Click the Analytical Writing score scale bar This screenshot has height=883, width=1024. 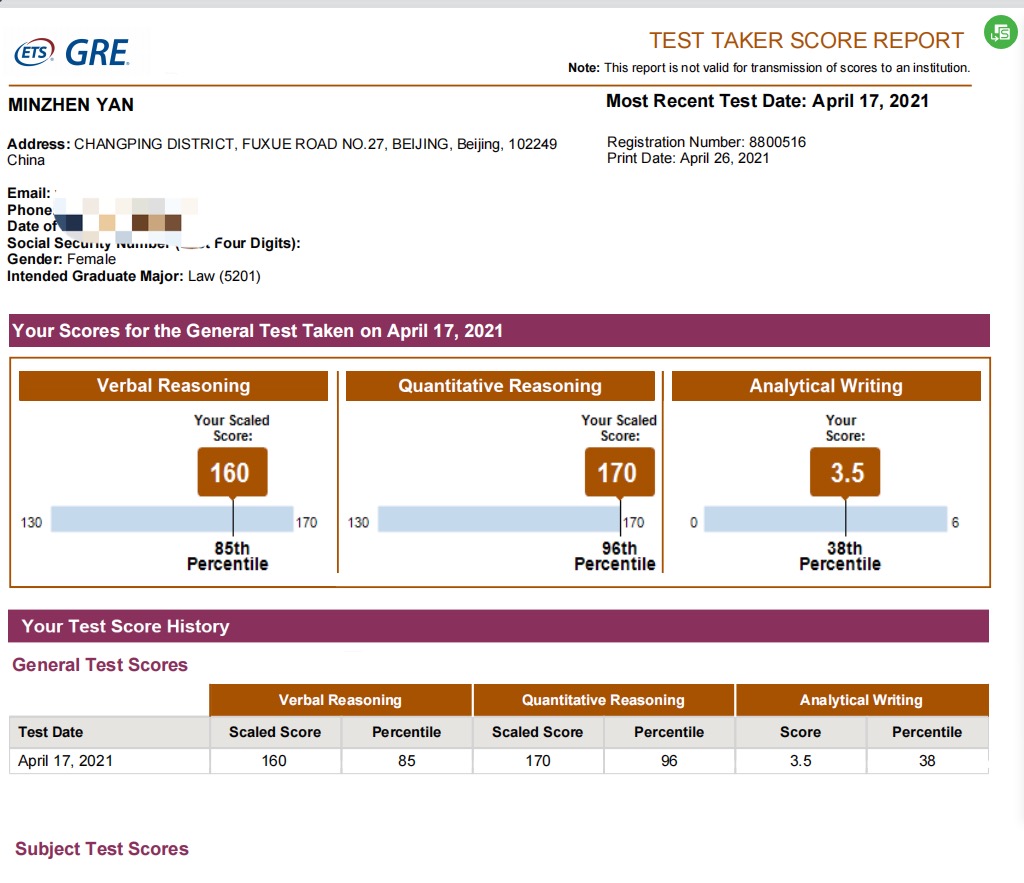826,520
